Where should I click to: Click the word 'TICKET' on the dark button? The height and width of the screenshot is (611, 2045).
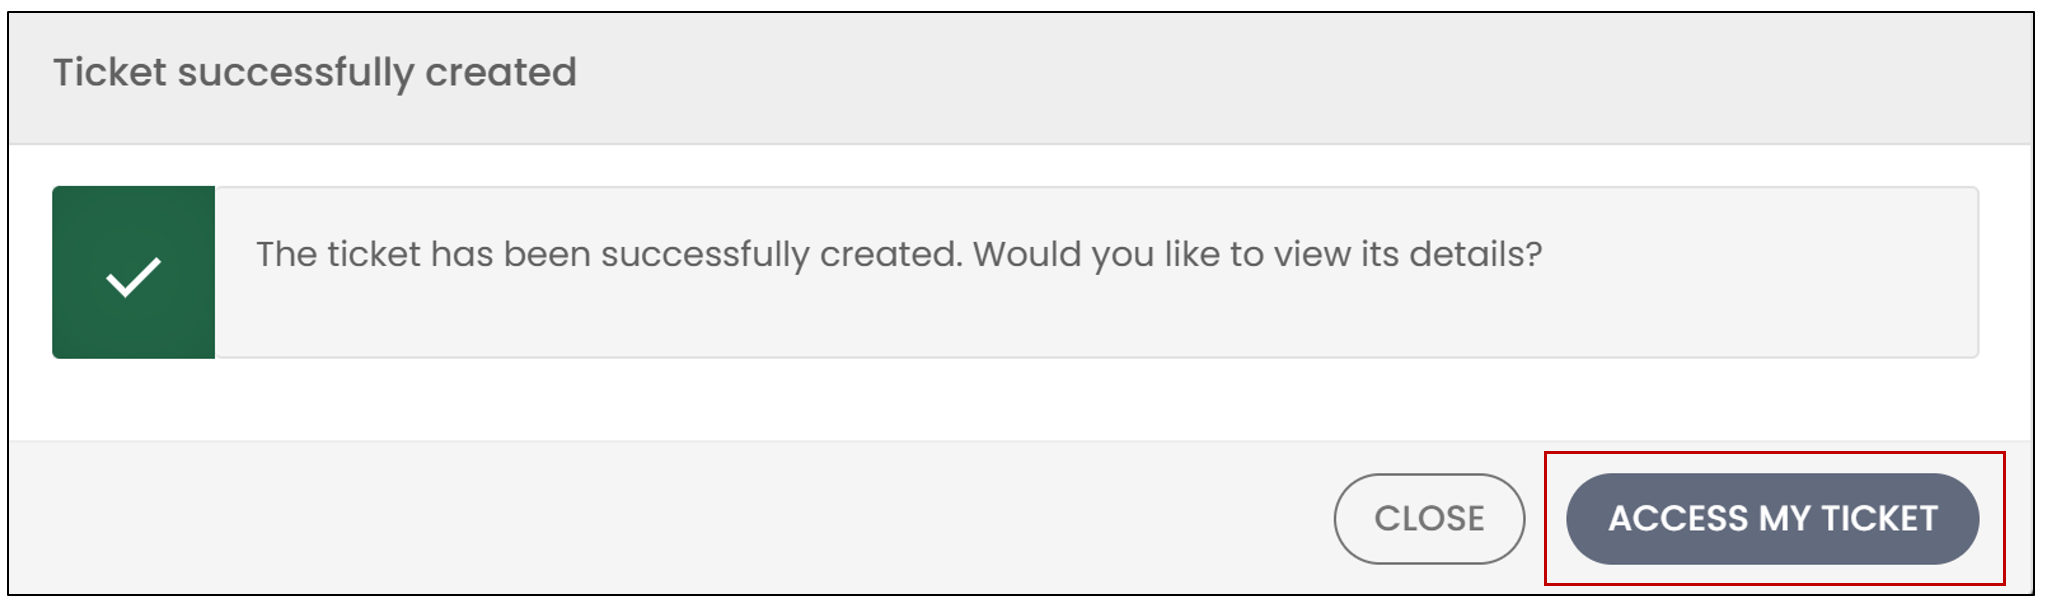tap(1880, 519)
